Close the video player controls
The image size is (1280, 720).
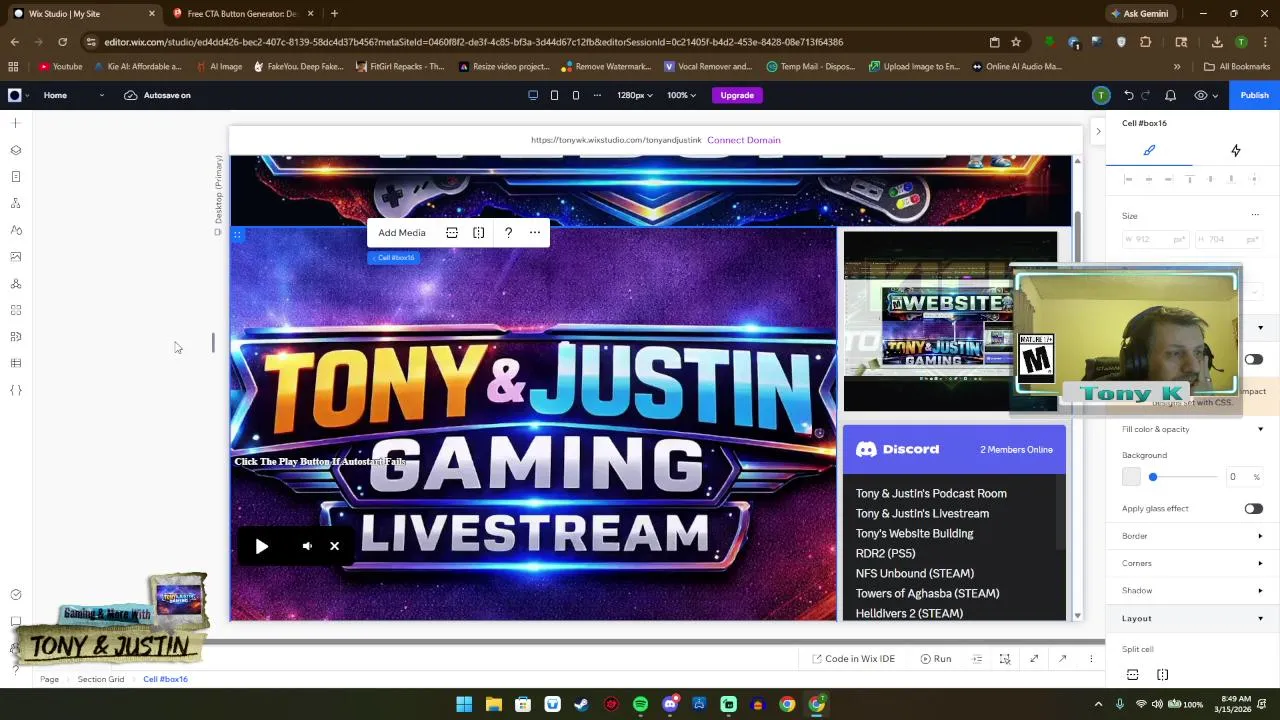pyautogui.click(x=334, y=546)
